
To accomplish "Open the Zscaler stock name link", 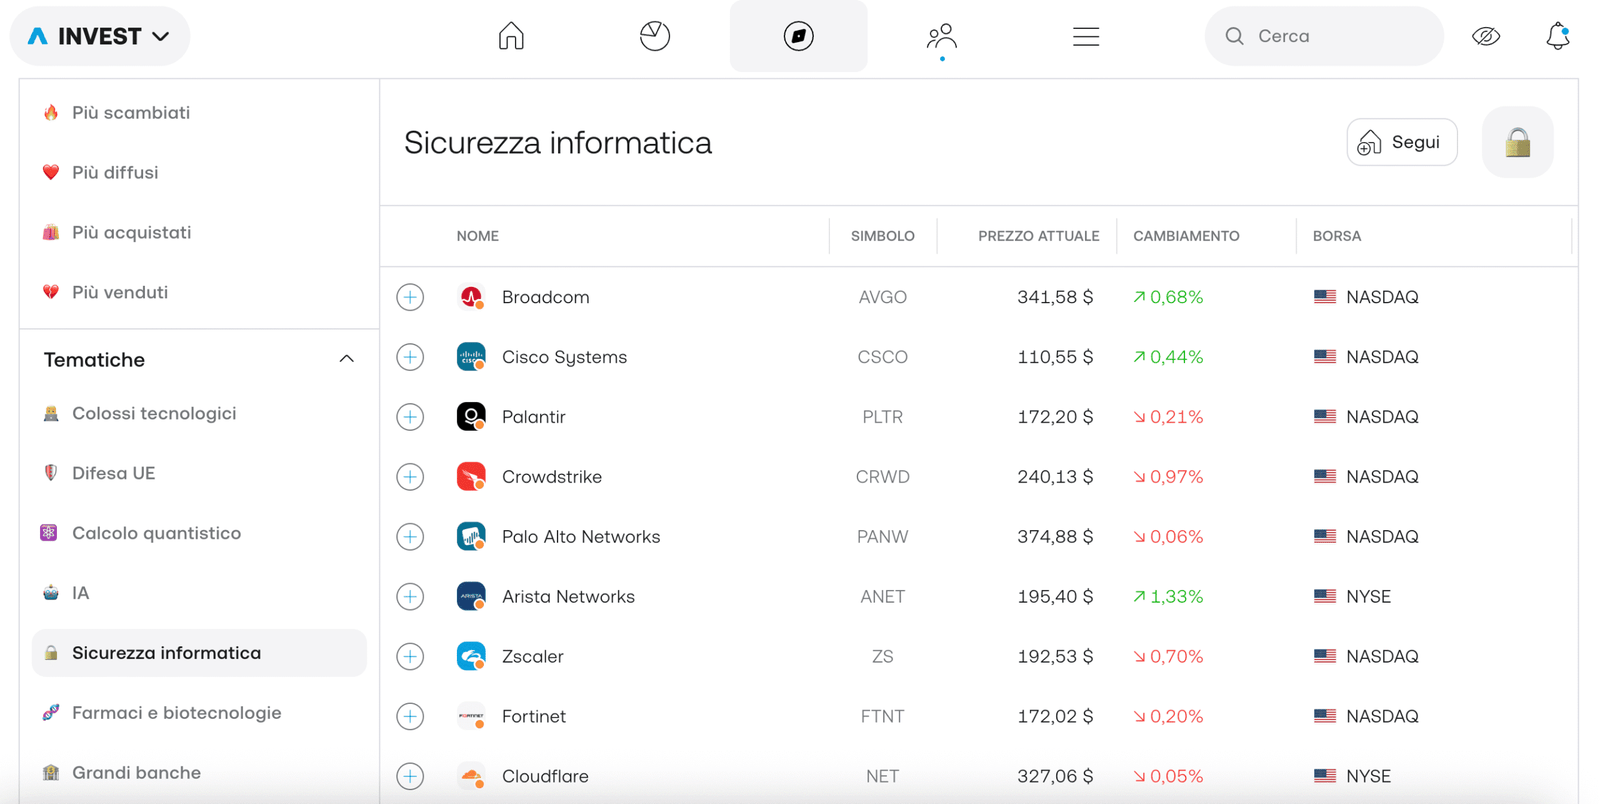I will coord(533,657).
